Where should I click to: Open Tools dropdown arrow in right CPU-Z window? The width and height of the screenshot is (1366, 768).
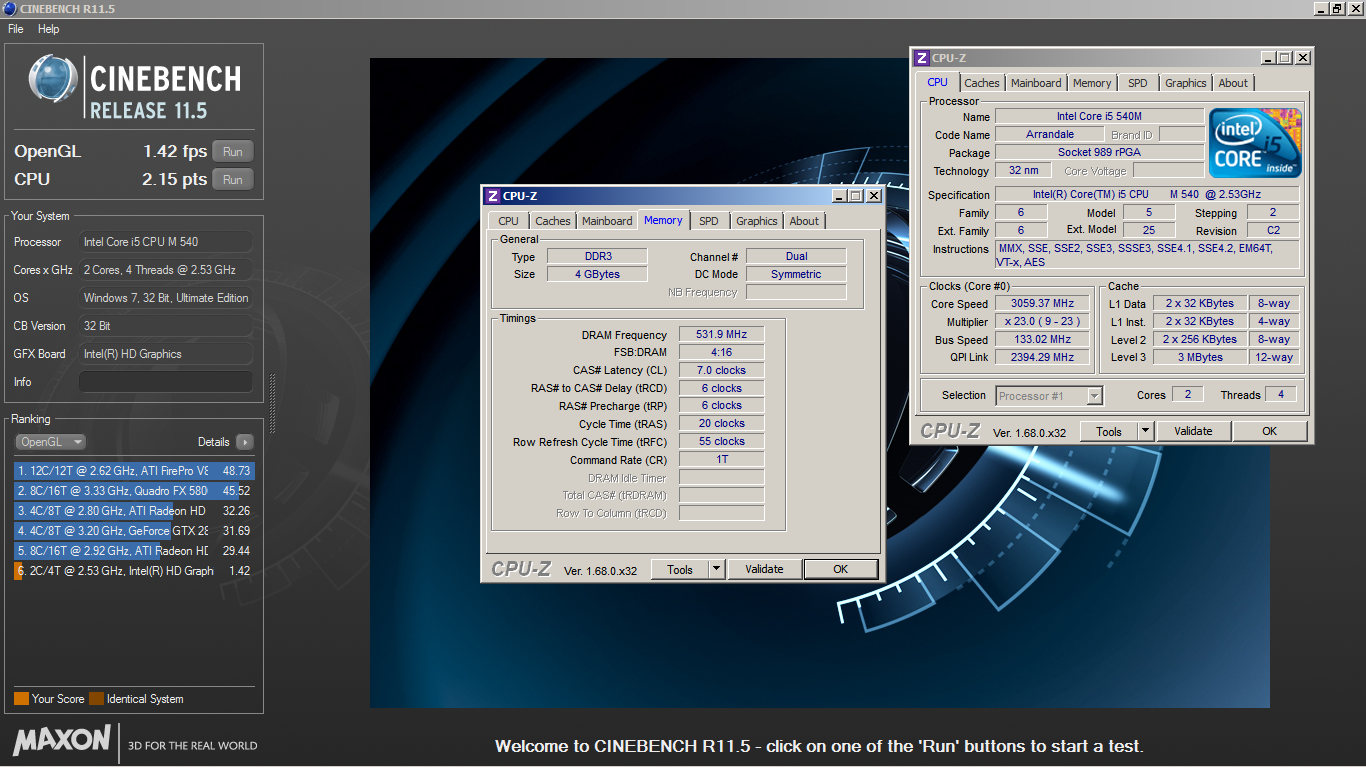pyautogui.click(x=1146, y=431)
